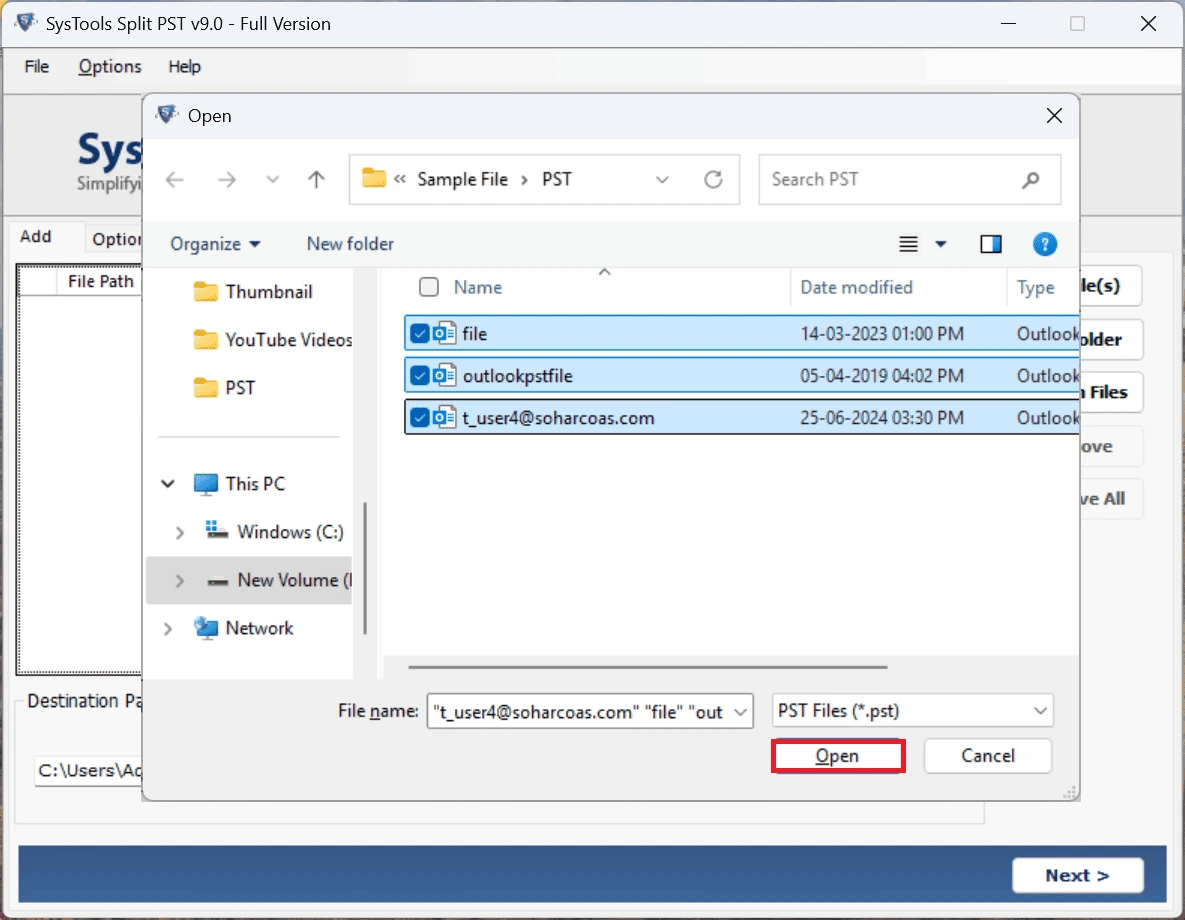Click the breadcrumb overflow '<<' chevron
This screenshot has height=920, width=1185.
coord(400,179)
